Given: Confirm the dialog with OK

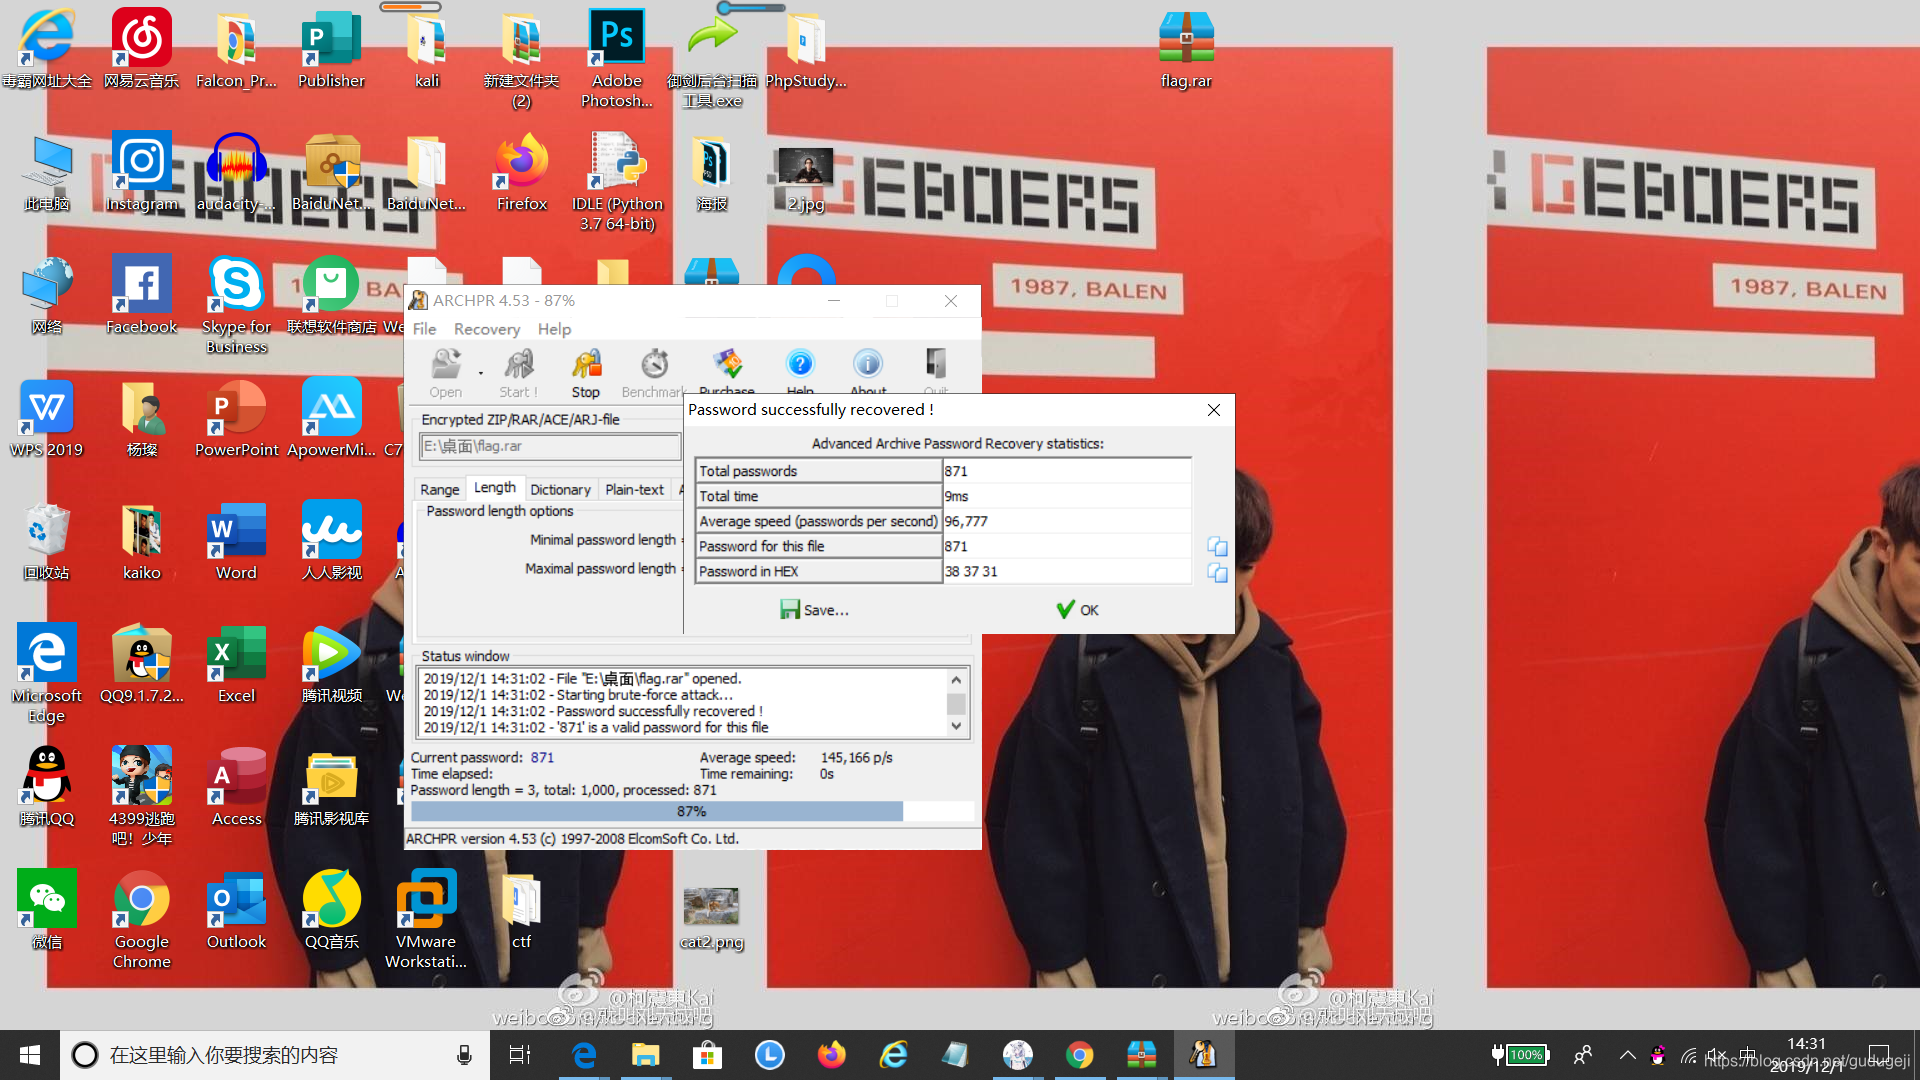Looking at the screenshot, I should 1078,610.
